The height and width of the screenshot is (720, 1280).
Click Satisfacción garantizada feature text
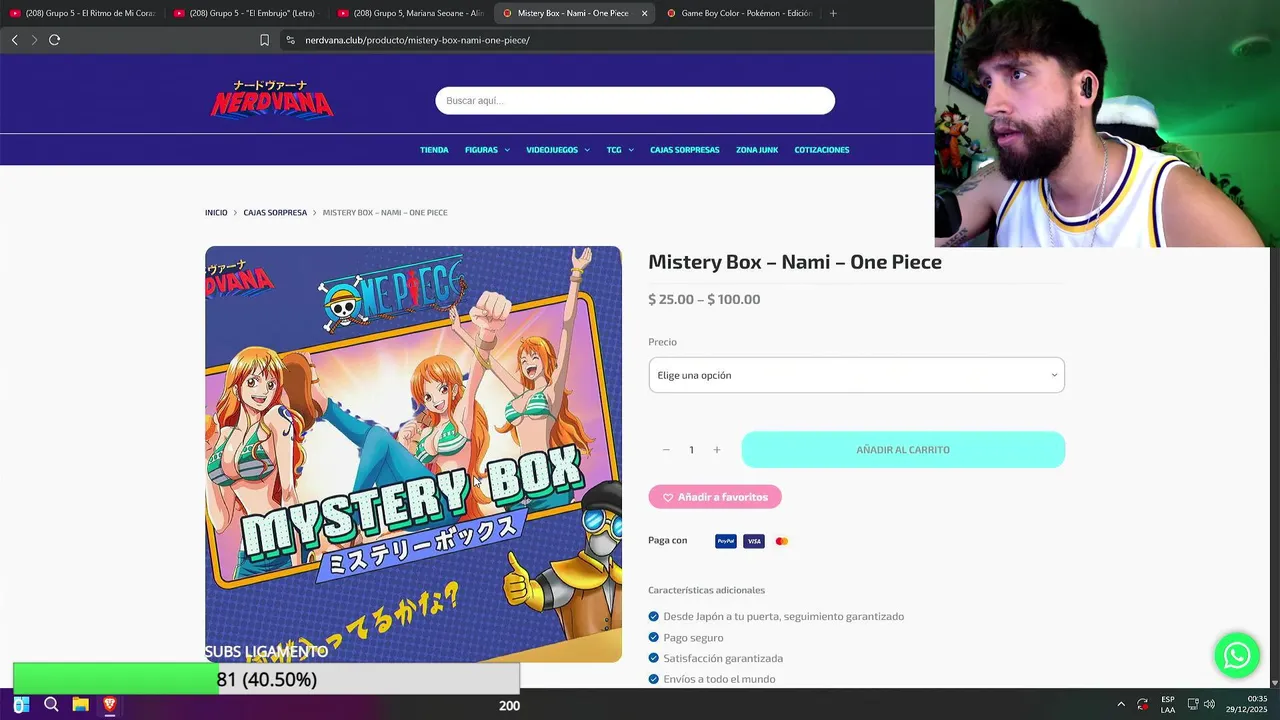tap(723, 658)
